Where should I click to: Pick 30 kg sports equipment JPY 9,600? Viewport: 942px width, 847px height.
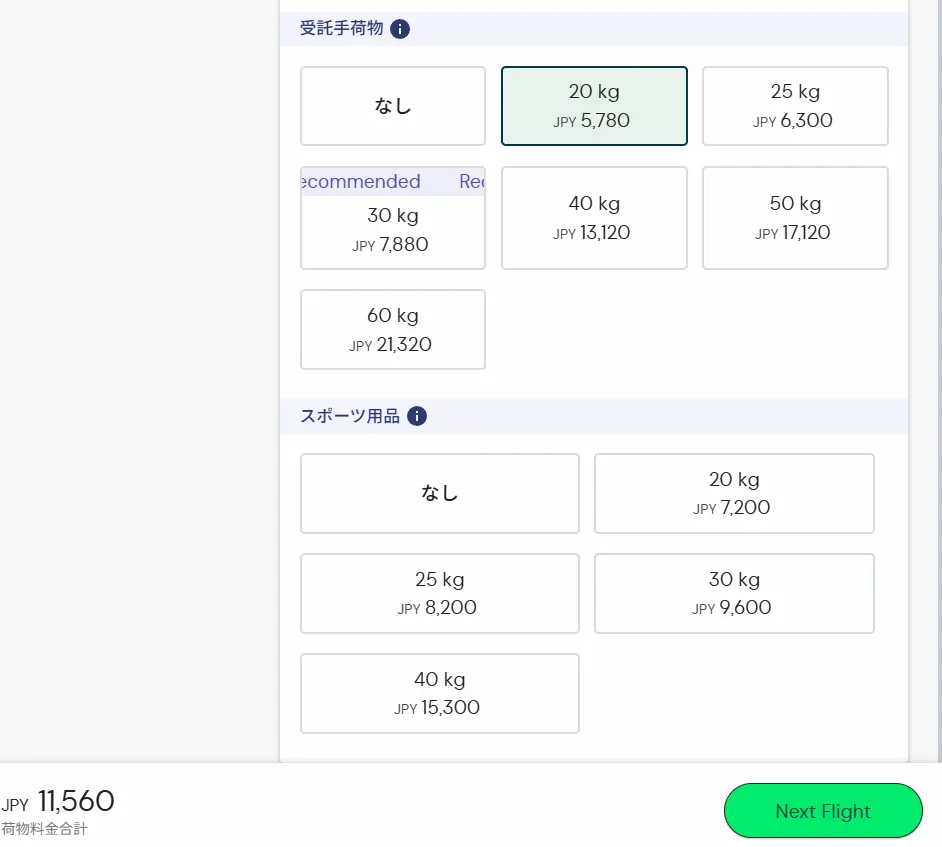click(734, 593)
